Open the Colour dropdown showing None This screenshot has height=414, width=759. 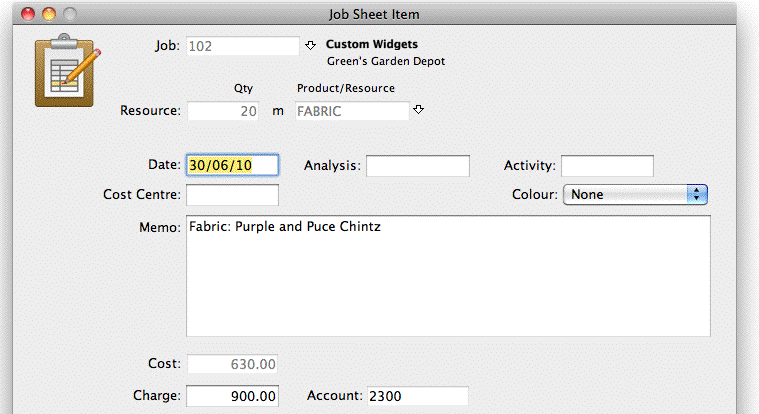click(635, 195)
